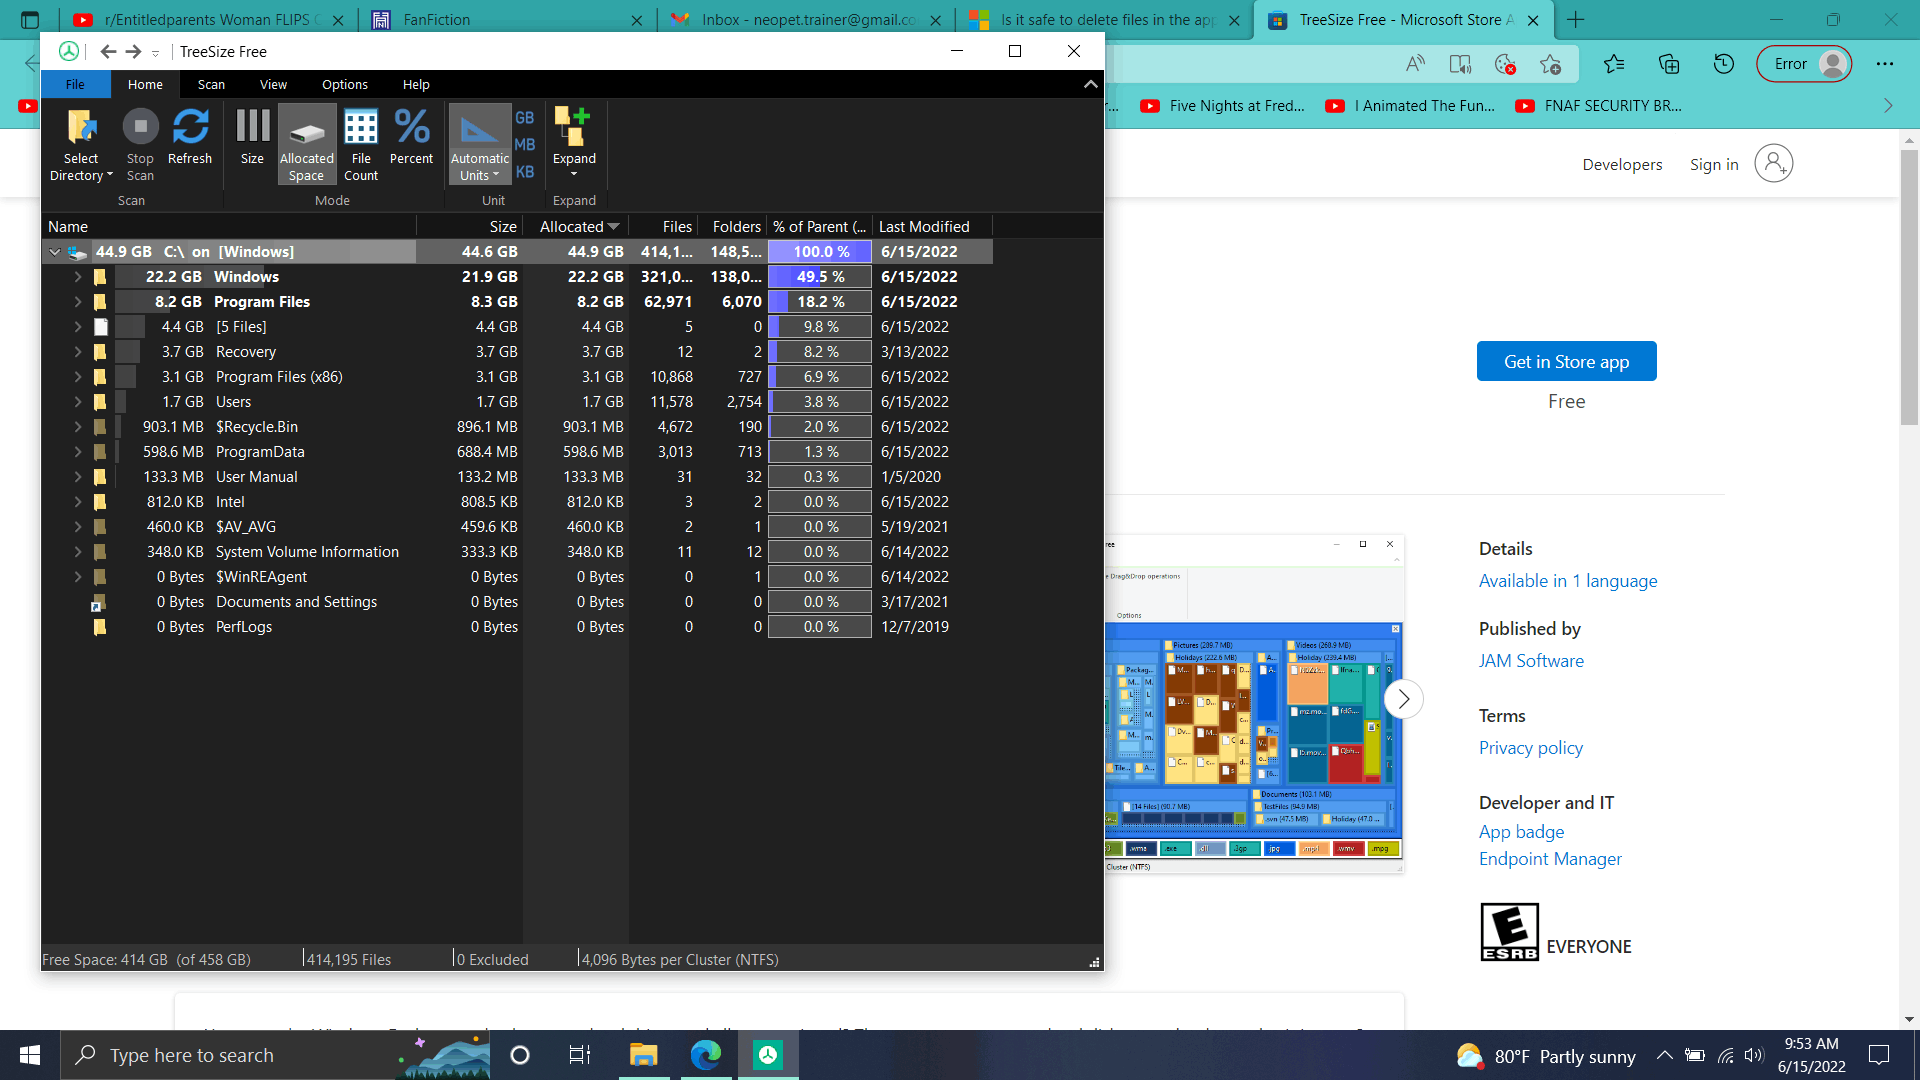Click the Edge profile Error button
The width and height of the screenshot is (1920, 1080).
coord(1804,64)
